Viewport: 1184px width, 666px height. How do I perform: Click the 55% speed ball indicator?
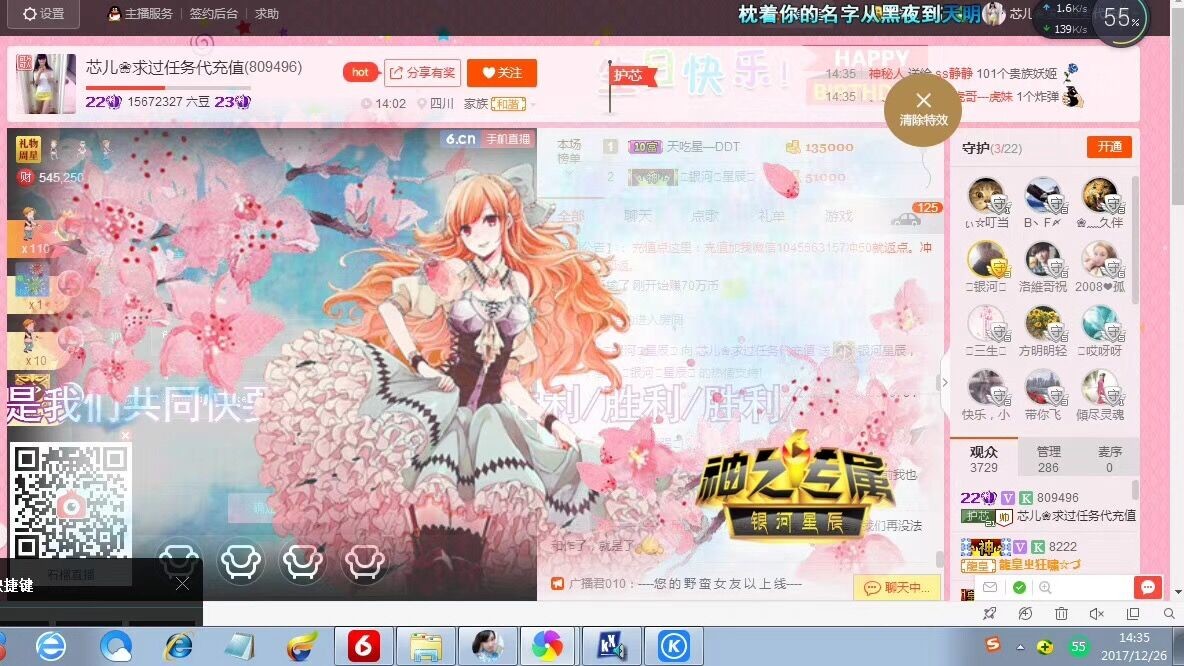(1121, 19)
